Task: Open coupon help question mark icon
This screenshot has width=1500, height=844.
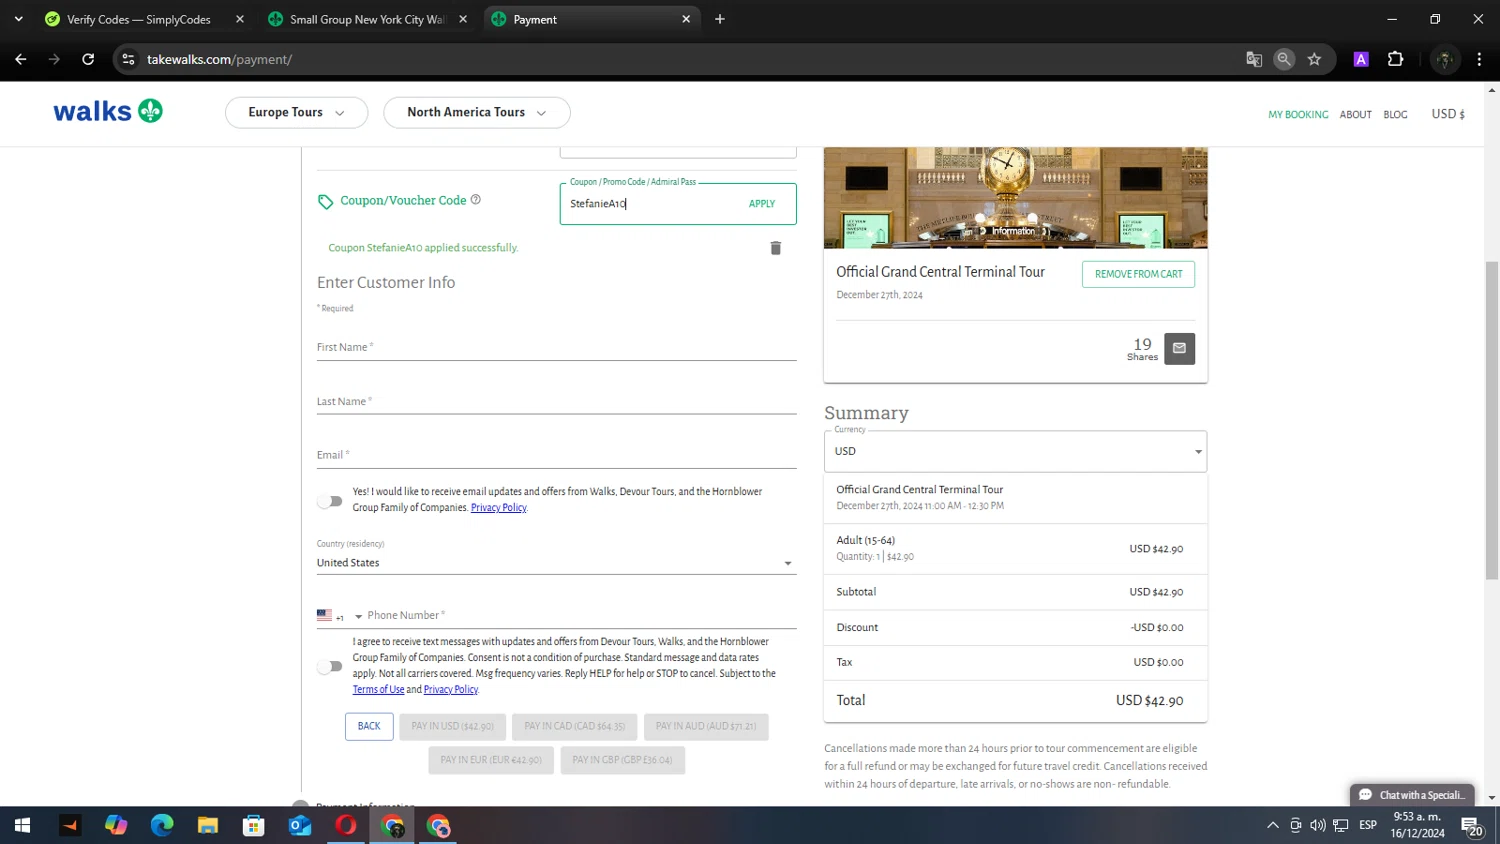Action: [x=476, y=199]
